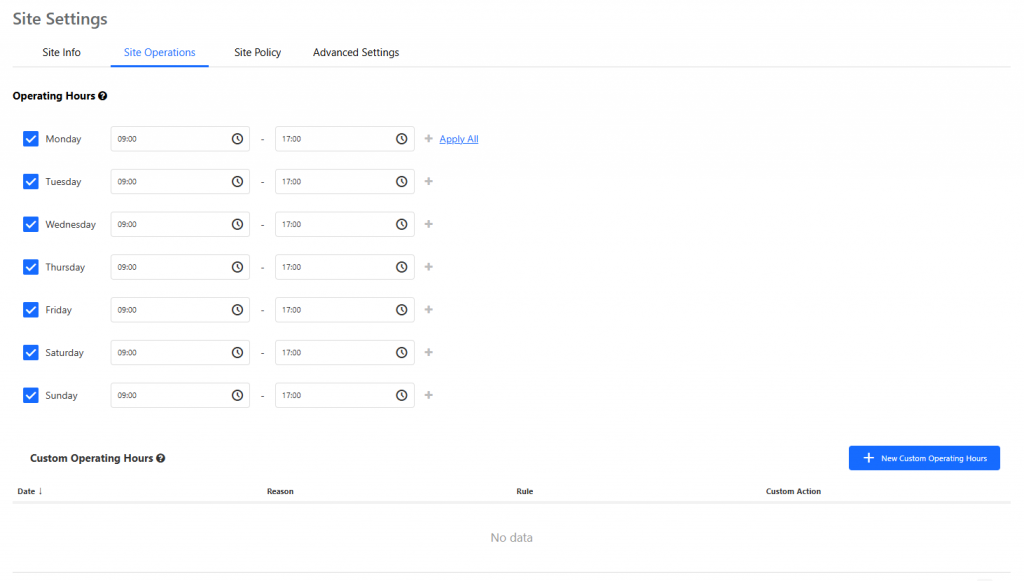
Task: Open Wednesday start time clock picker
Action: [237, 225]
